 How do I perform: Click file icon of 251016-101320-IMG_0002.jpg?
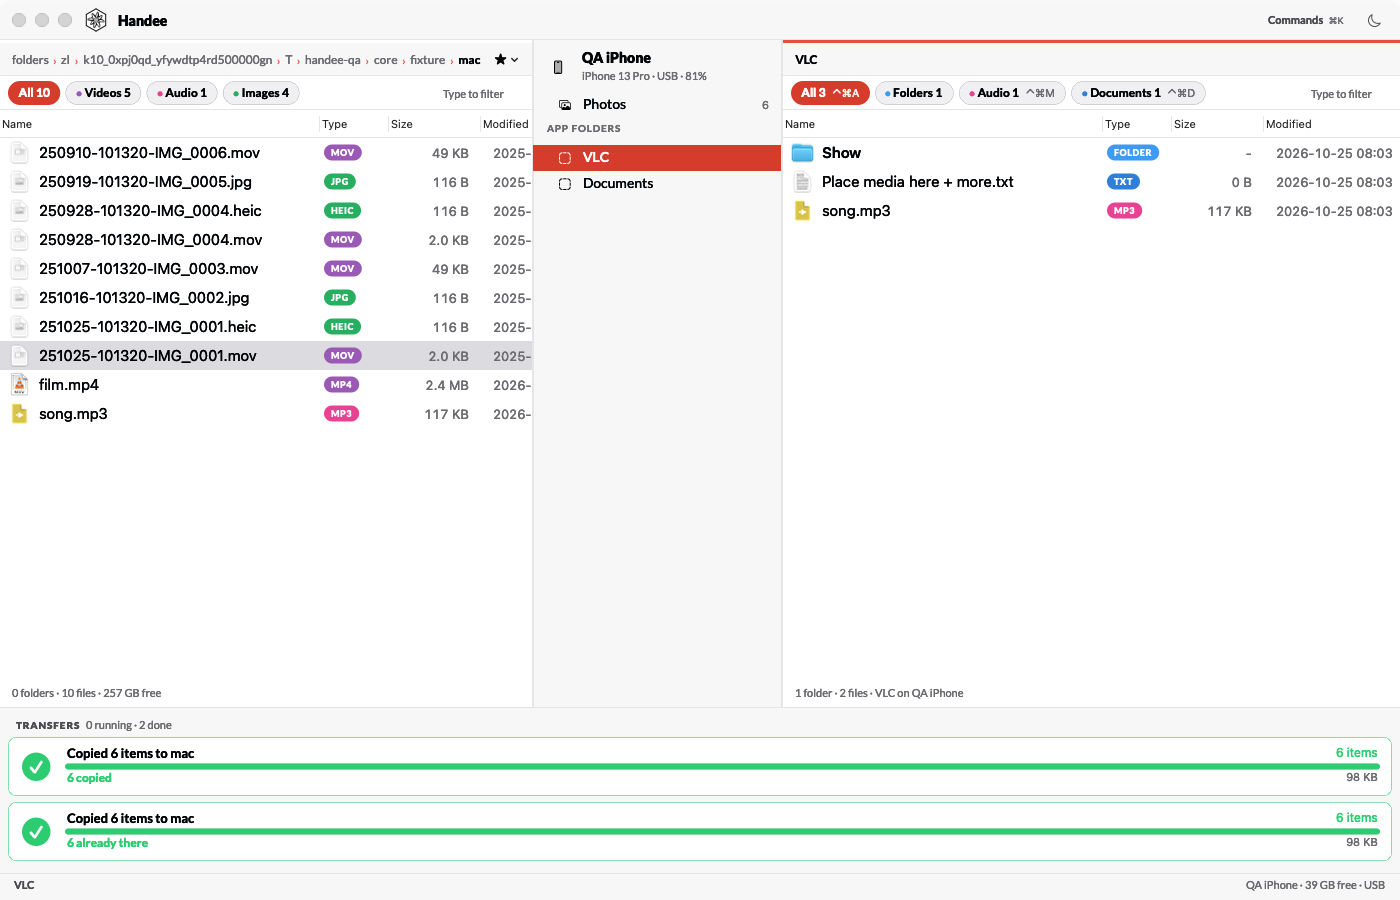(x=19, y=298)
